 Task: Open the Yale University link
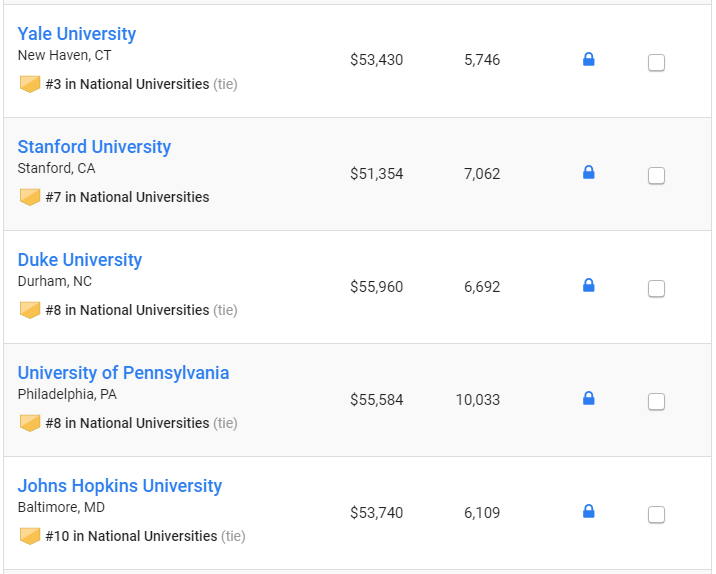[77, 34]
